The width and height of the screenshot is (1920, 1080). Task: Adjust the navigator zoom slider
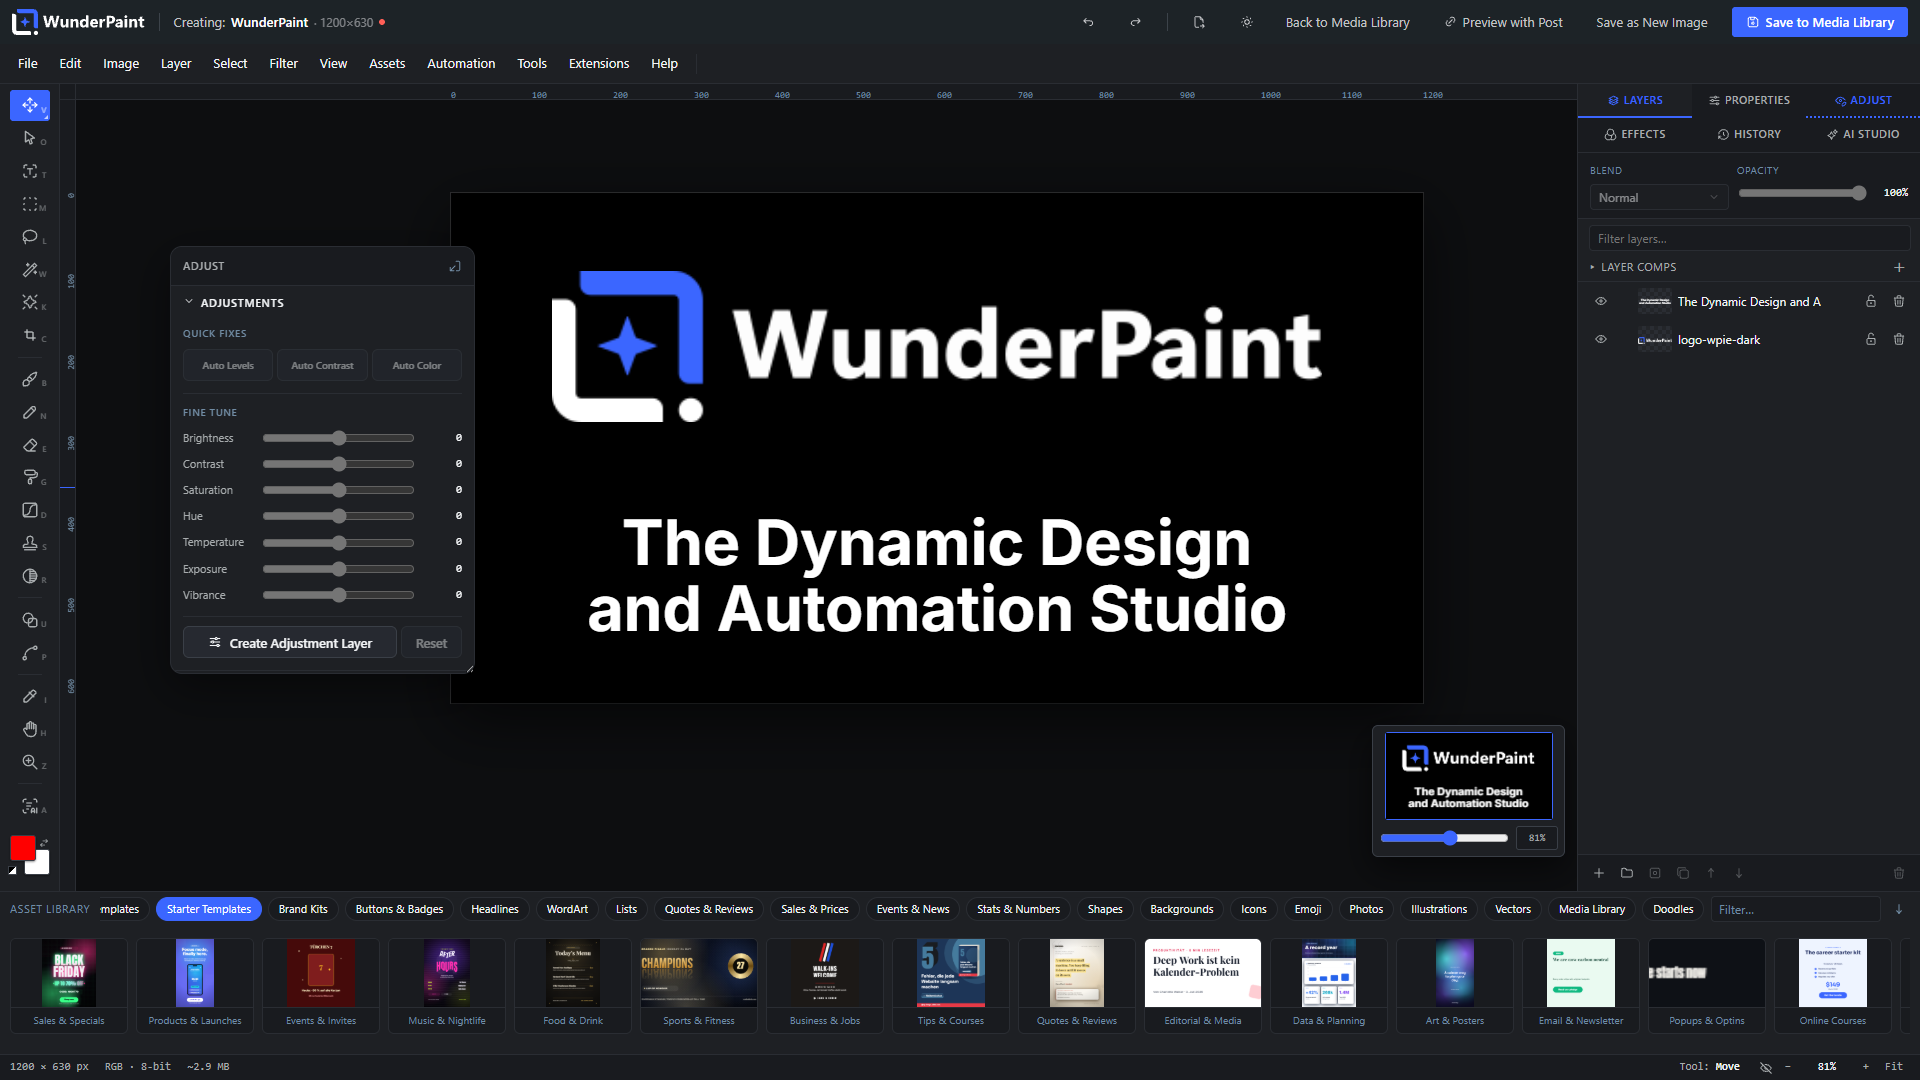[x=1444, y=838]
